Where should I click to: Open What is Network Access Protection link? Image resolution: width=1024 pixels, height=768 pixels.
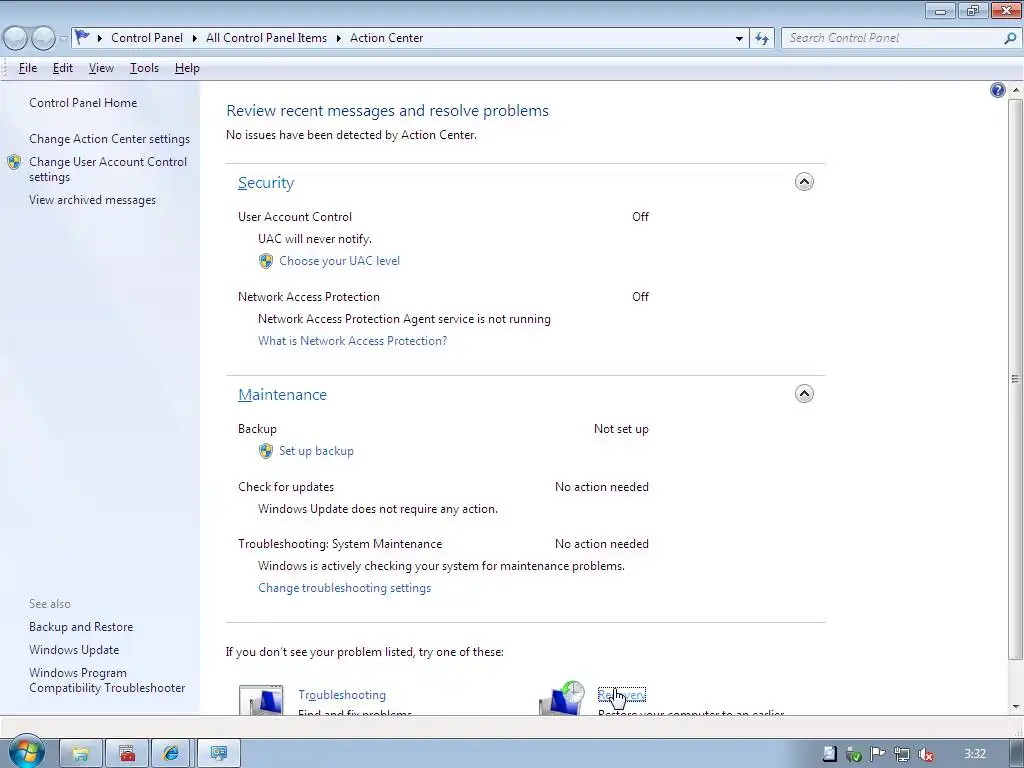click(x=353, y=341)
